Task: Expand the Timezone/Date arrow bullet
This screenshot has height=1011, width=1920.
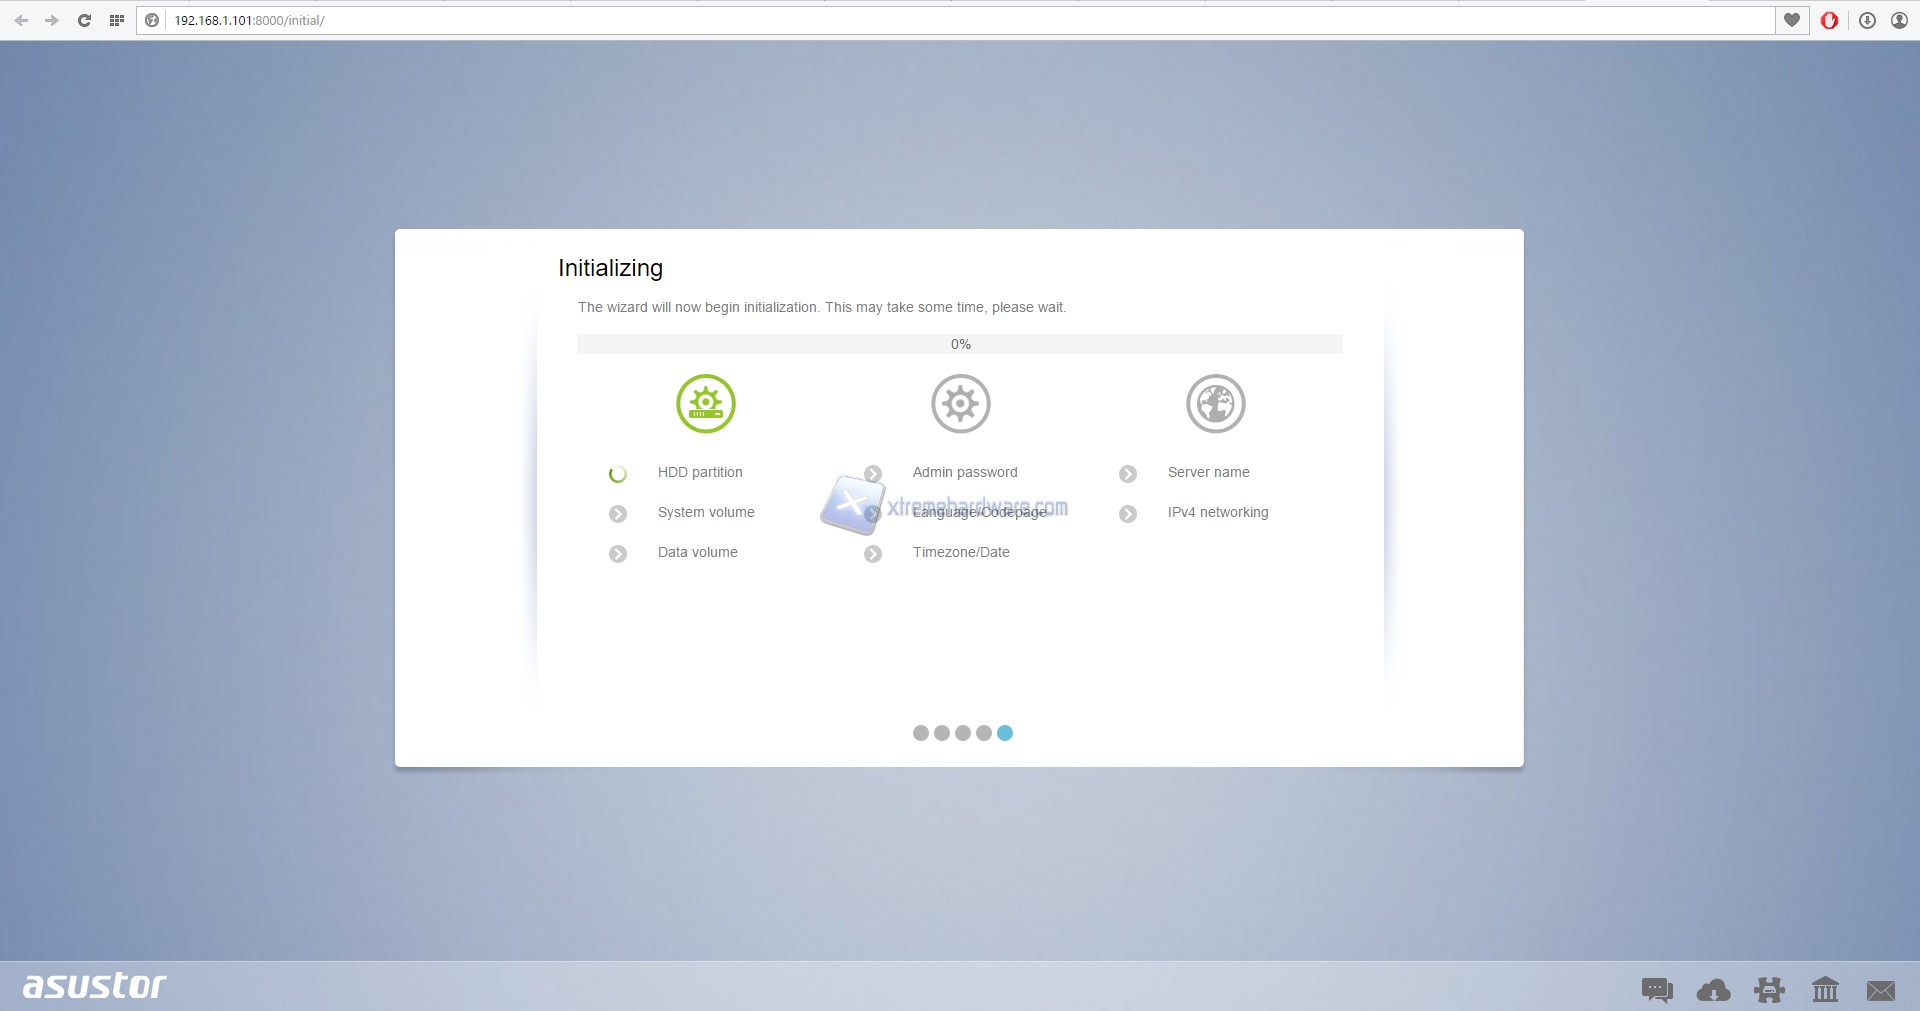Action: tap(873, 554)
